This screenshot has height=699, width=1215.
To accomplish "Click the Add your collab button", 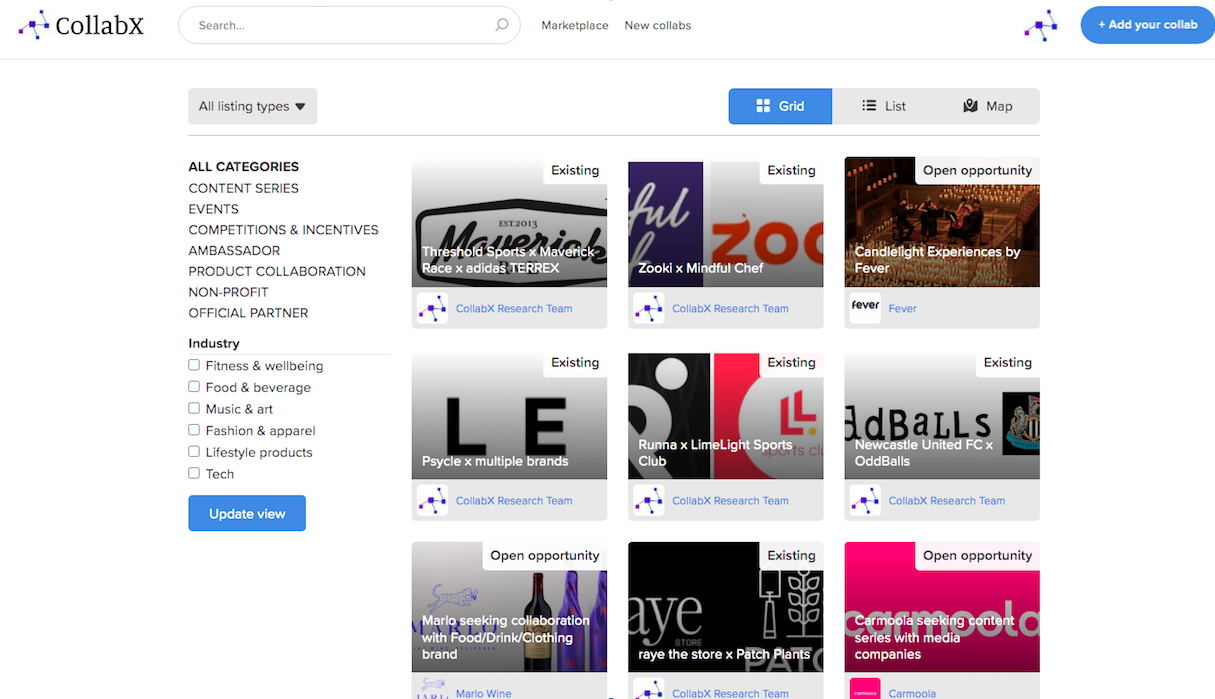I will 1147,25.
